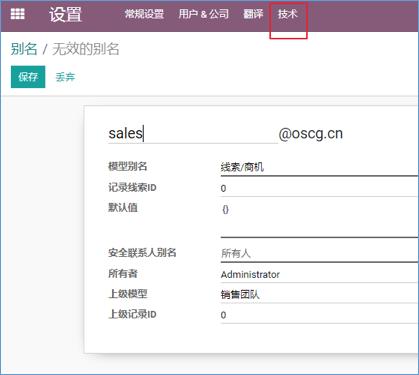
Task: Open the apps grid menu icon
Action: (x=18, y=14)
